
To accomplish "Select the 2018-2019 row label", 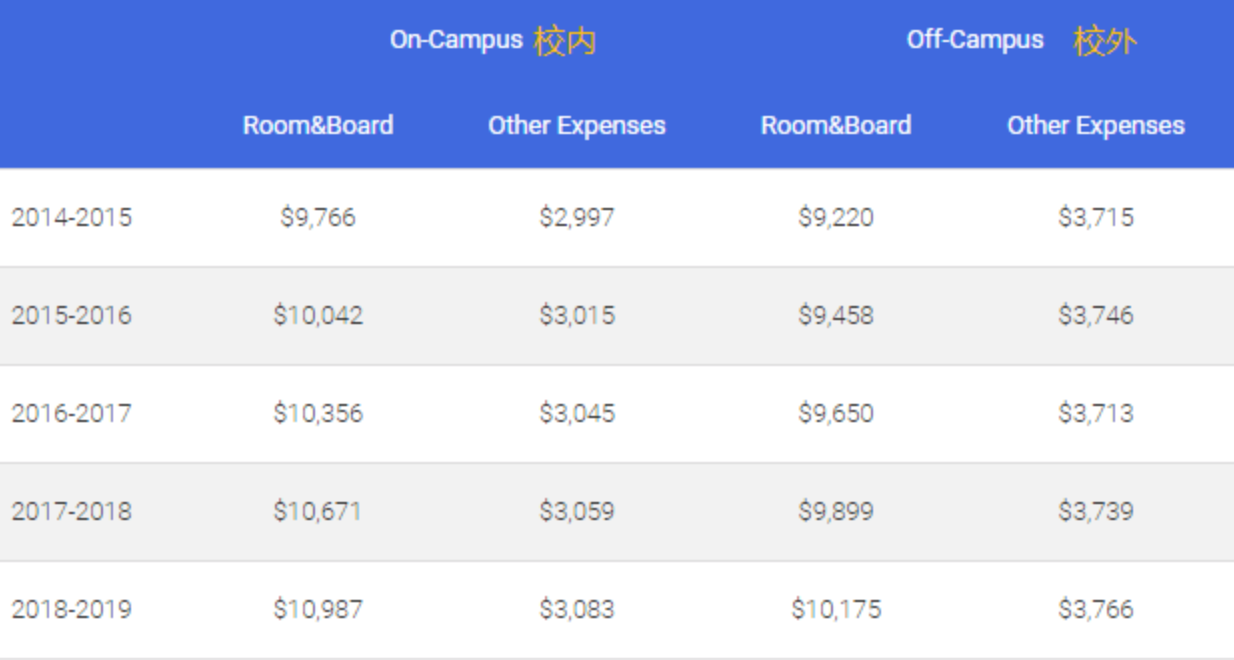I will (72, 610).
